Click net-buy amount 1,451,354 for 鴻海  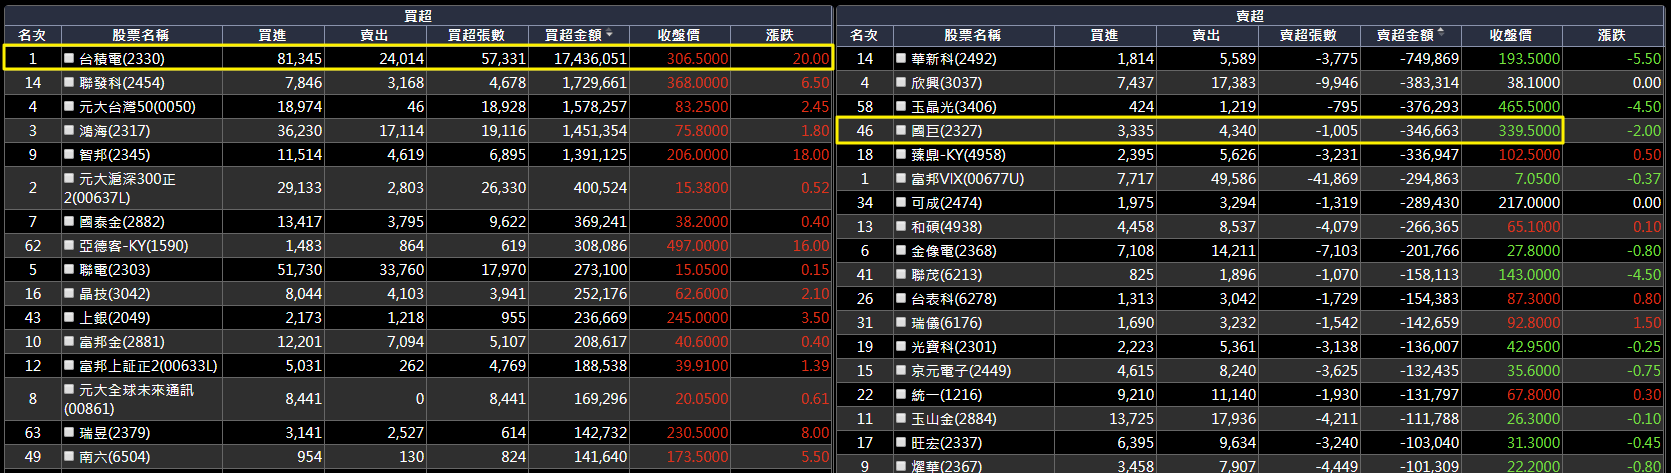pos(594,131)
